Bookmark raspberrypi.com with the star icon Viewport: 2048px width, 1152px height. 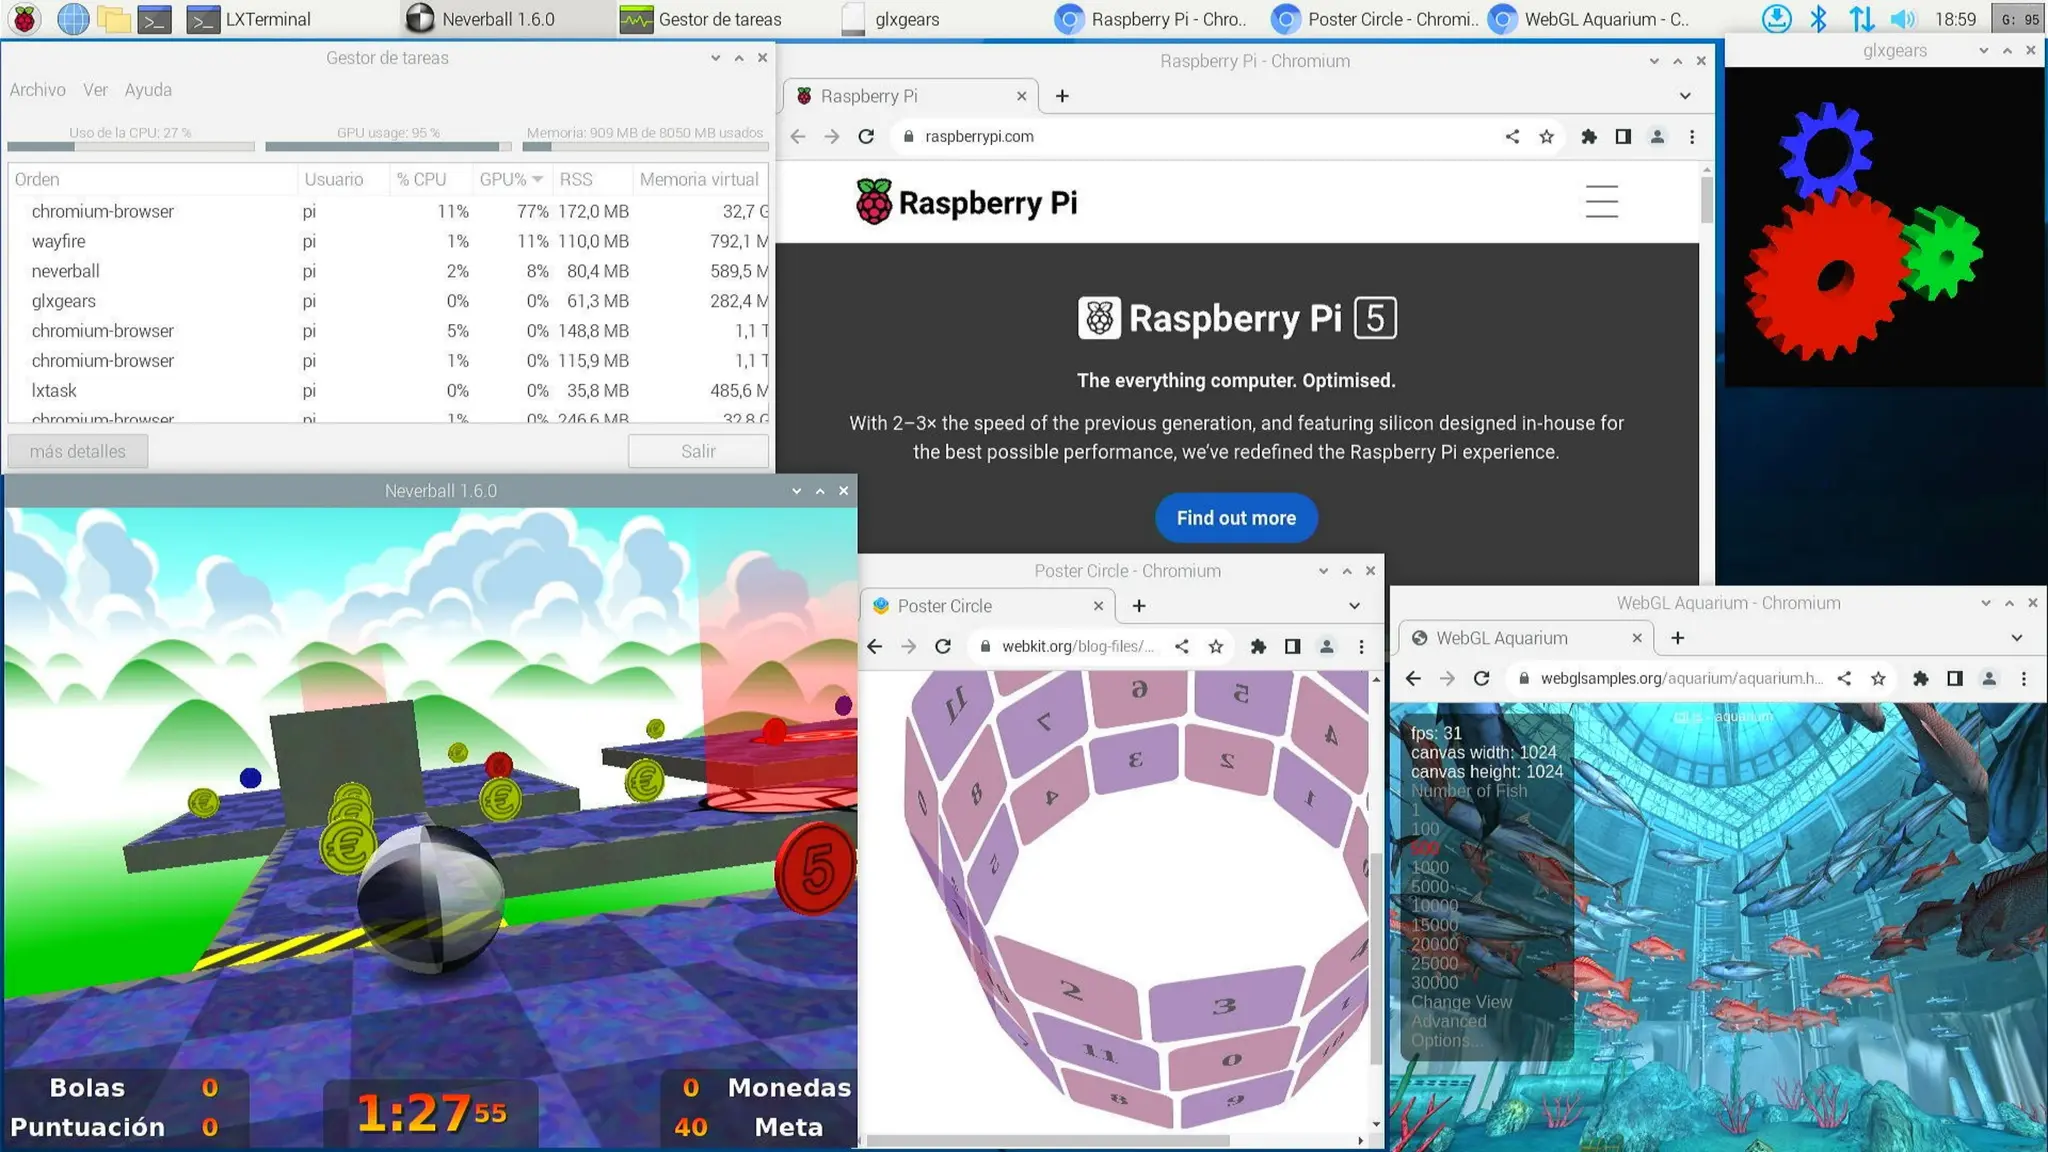pyautogui.click(x=1546, y=136)
